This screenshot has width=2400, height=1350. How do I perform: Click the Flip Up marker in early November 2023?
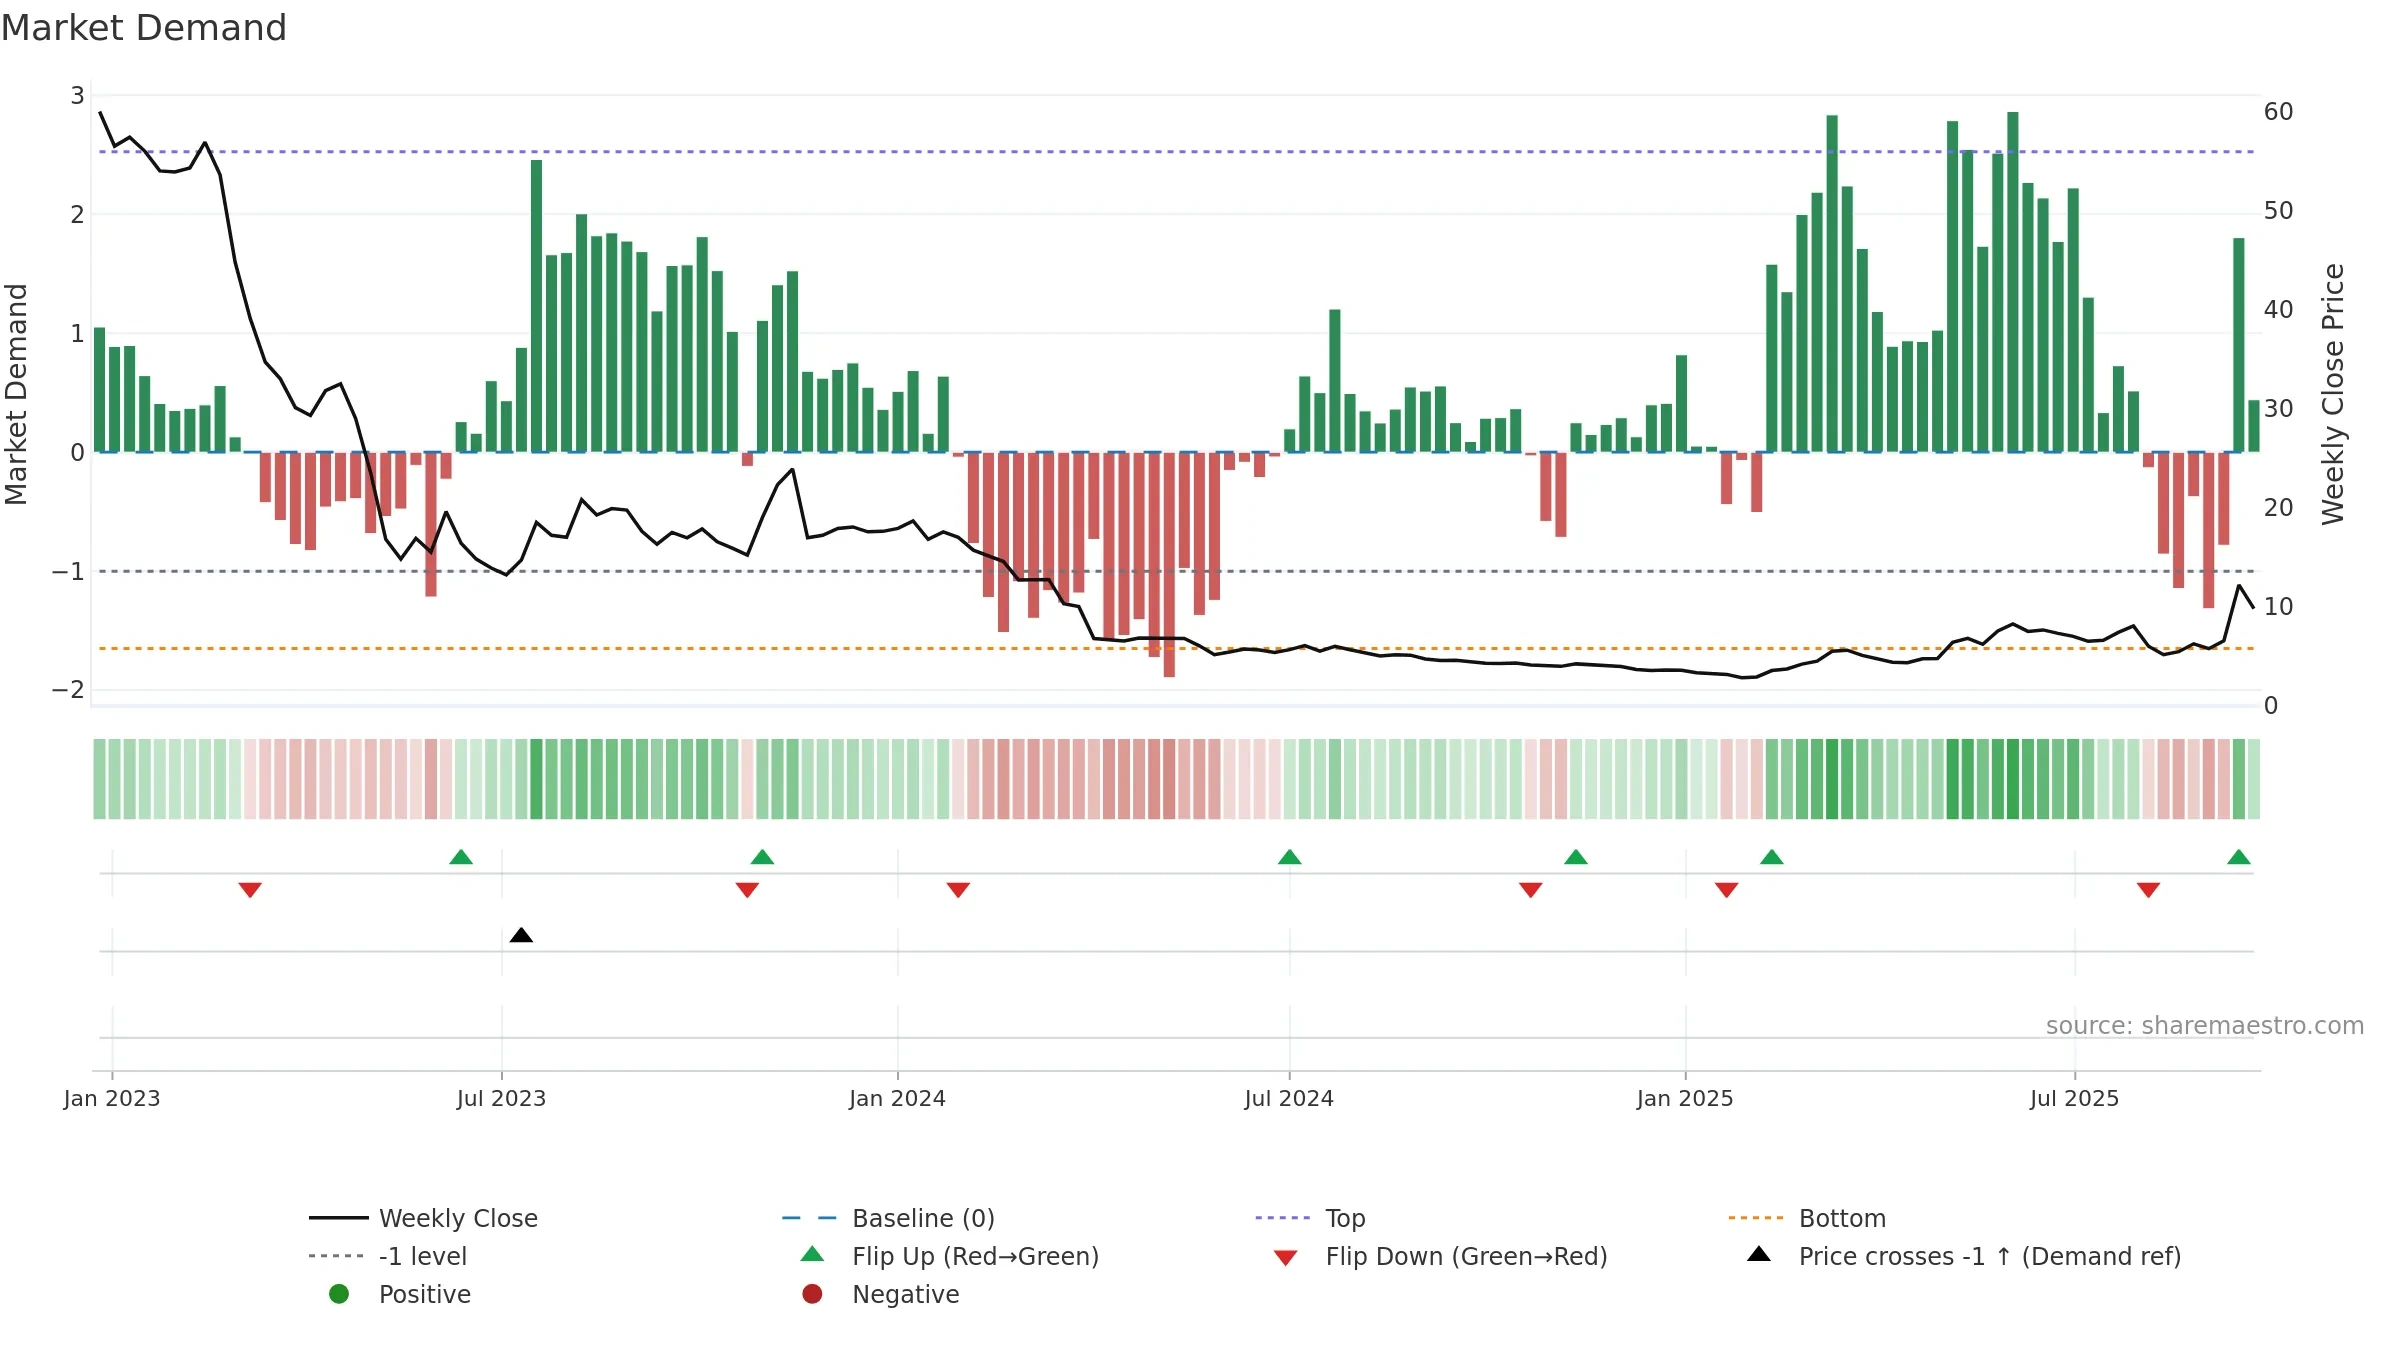762,857
